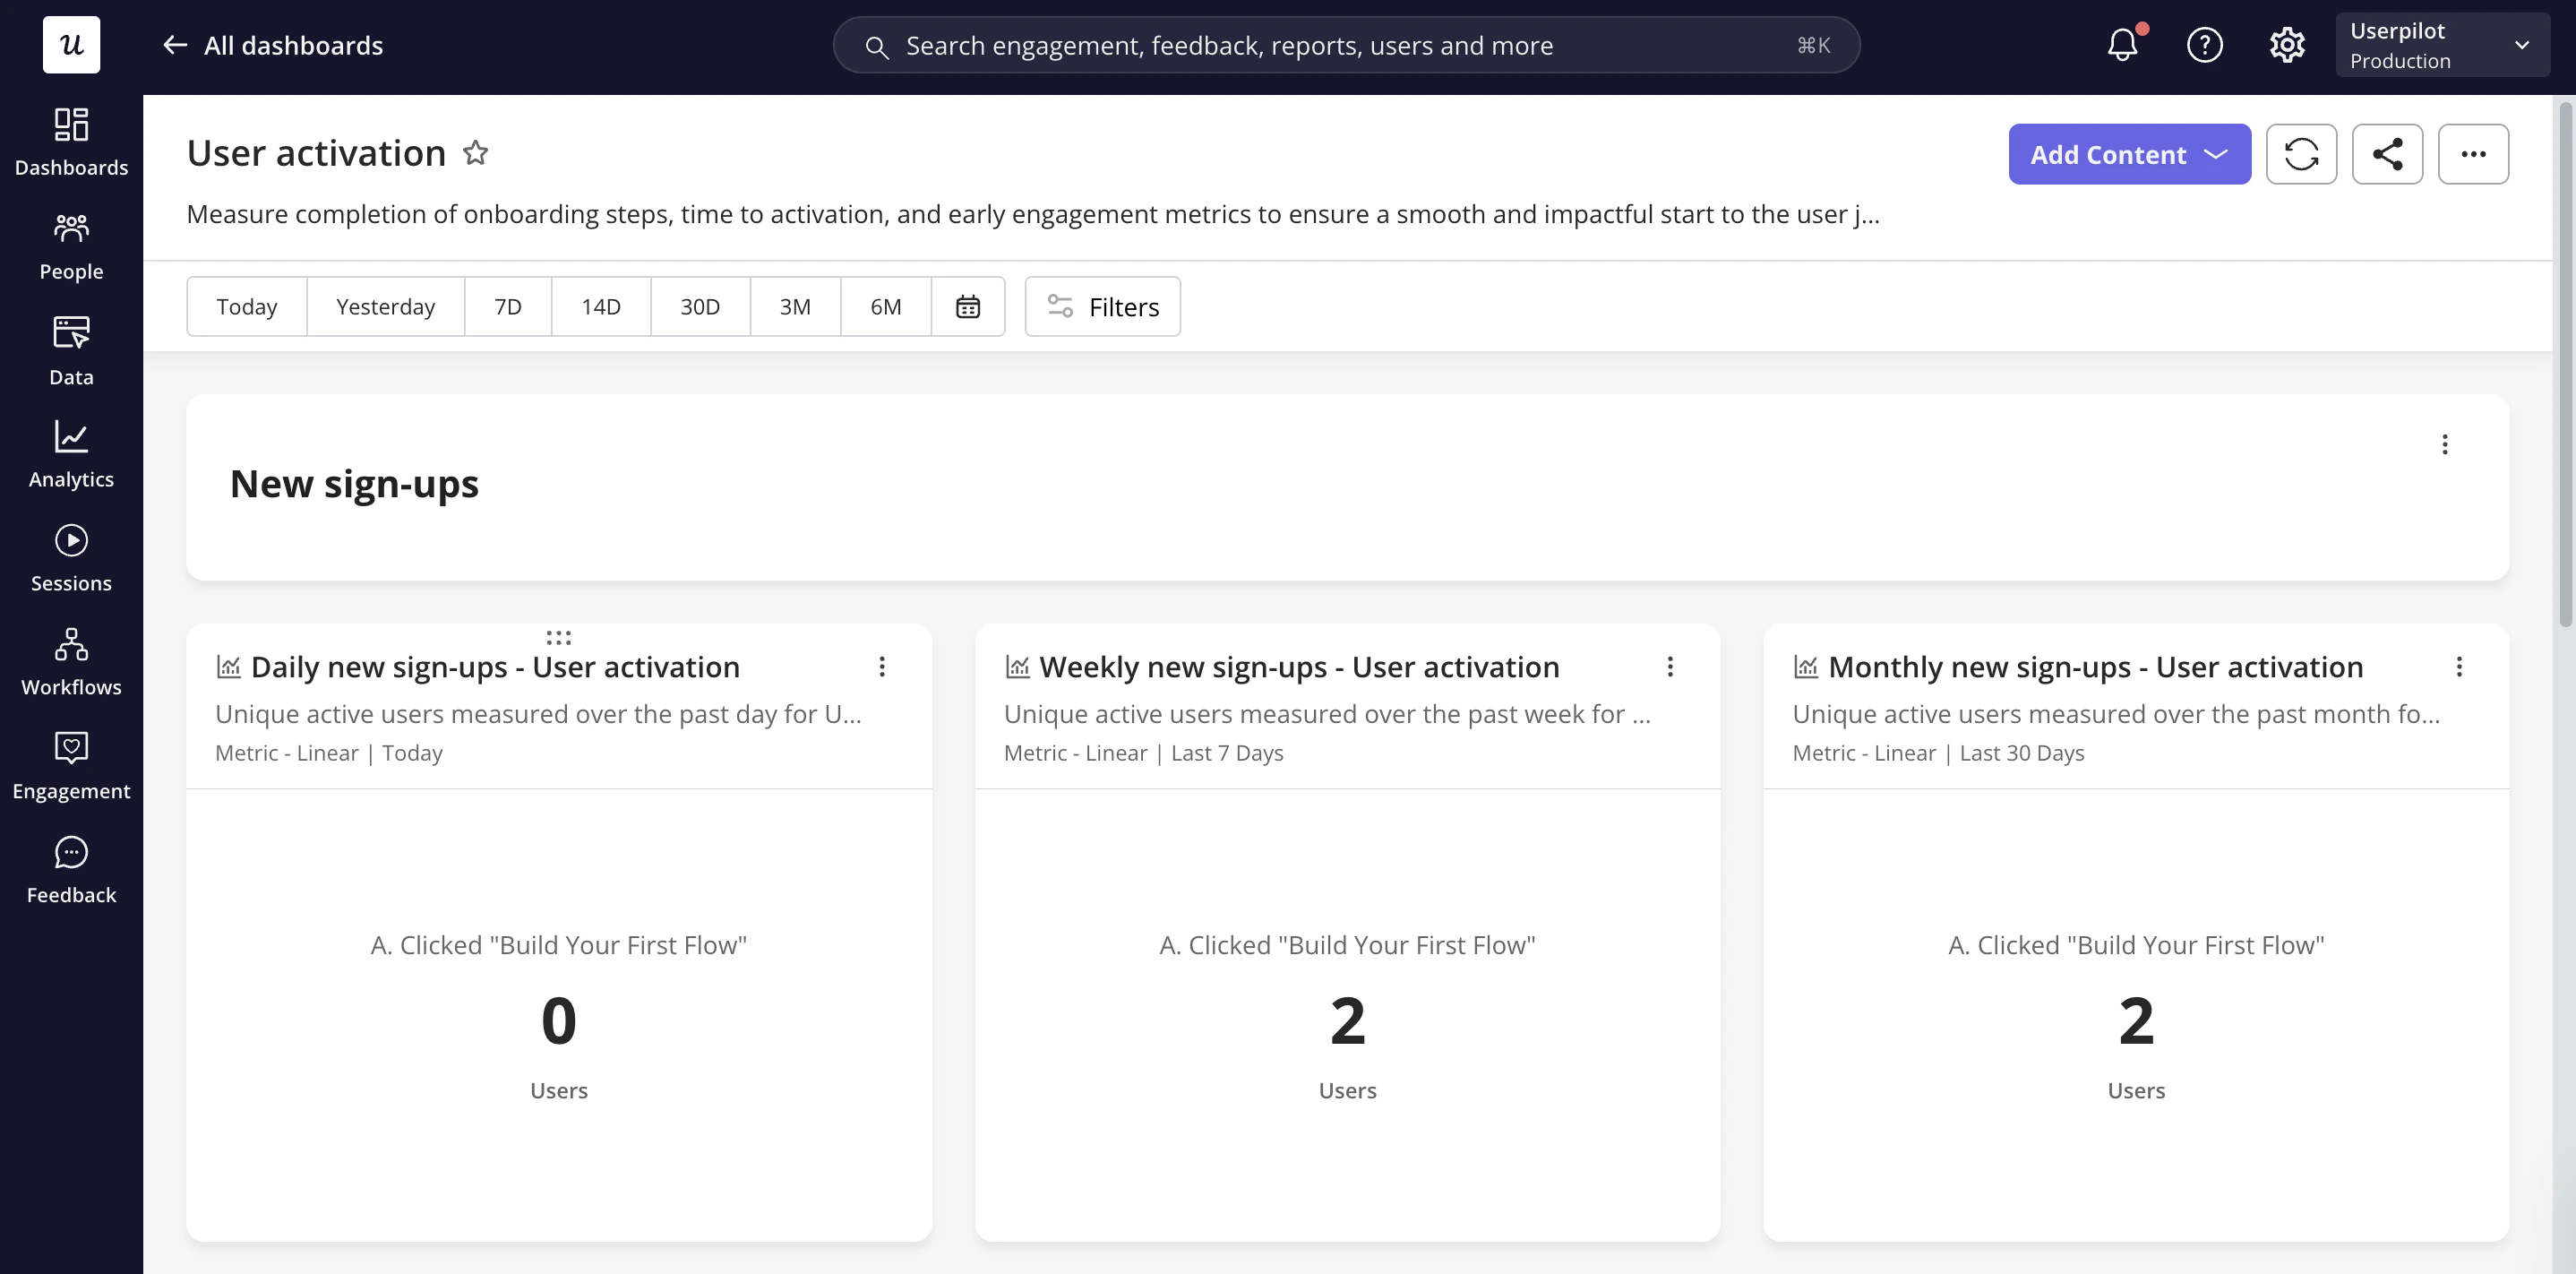Open Analytics from the sidebar
The image size is (2576, 1274).
[x=71, y=455]
